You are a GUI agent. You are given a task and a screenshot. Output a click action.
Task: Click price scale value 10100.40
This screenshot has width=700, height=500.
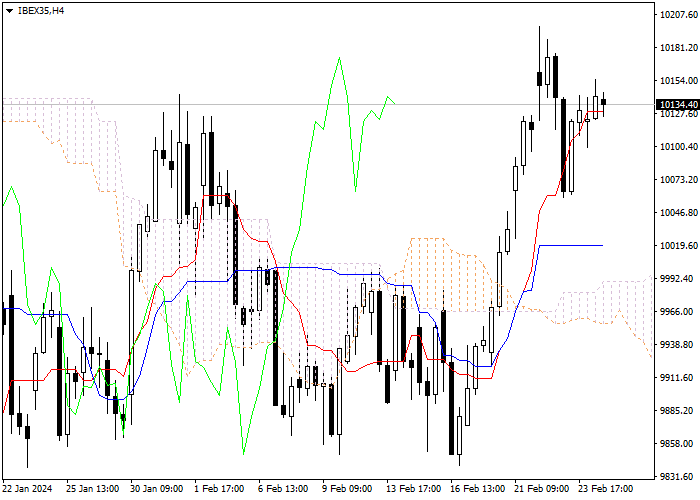[679, 147]
